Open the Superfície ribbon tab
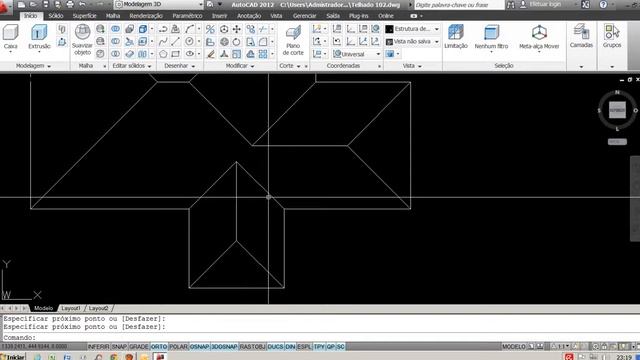The height and width of the screenshot is (360, 640). point(84,16)
